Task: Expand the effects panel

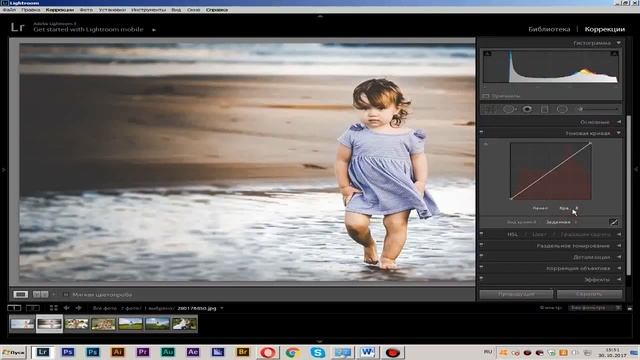Action: (x=619, y=280)
